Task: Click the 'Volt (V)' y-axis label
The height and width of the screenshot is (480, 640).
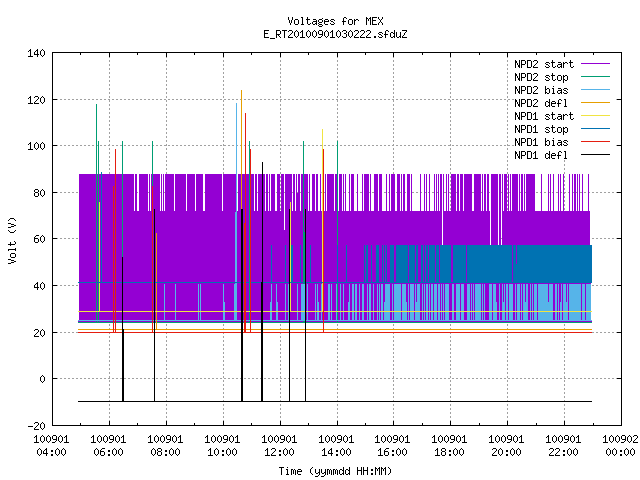Action: click(x=13, y=240)
